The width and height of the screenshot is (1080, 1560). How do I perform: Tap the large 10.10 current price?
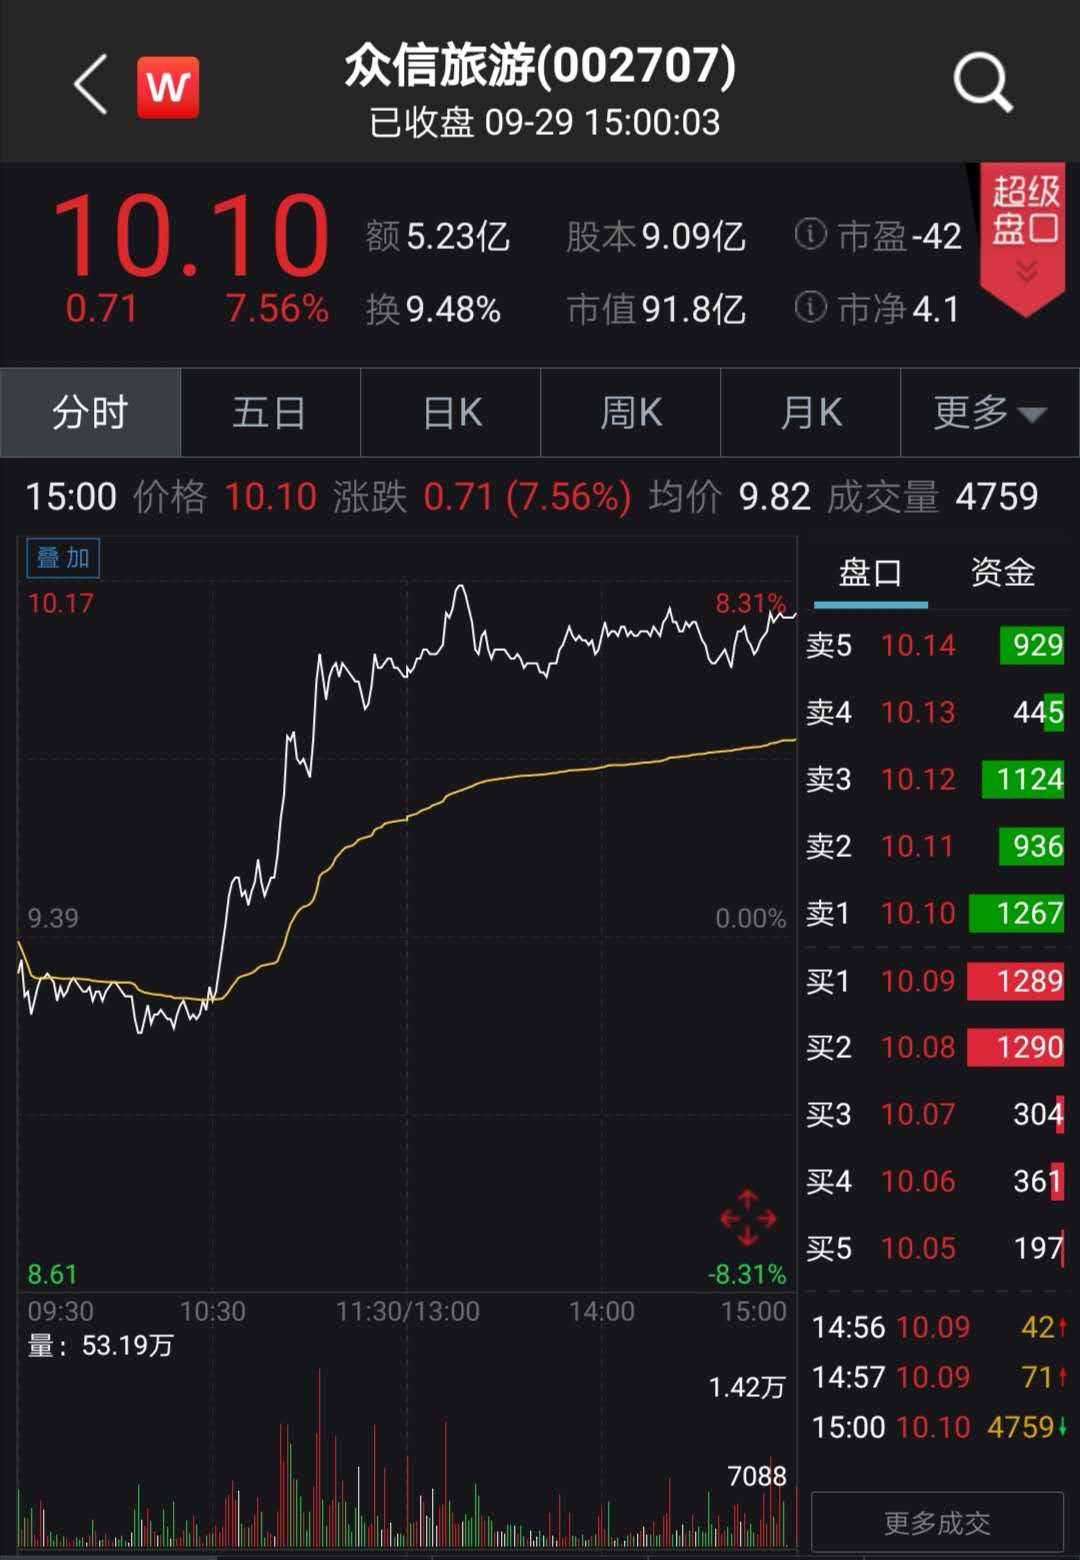[x=190, y=236]
